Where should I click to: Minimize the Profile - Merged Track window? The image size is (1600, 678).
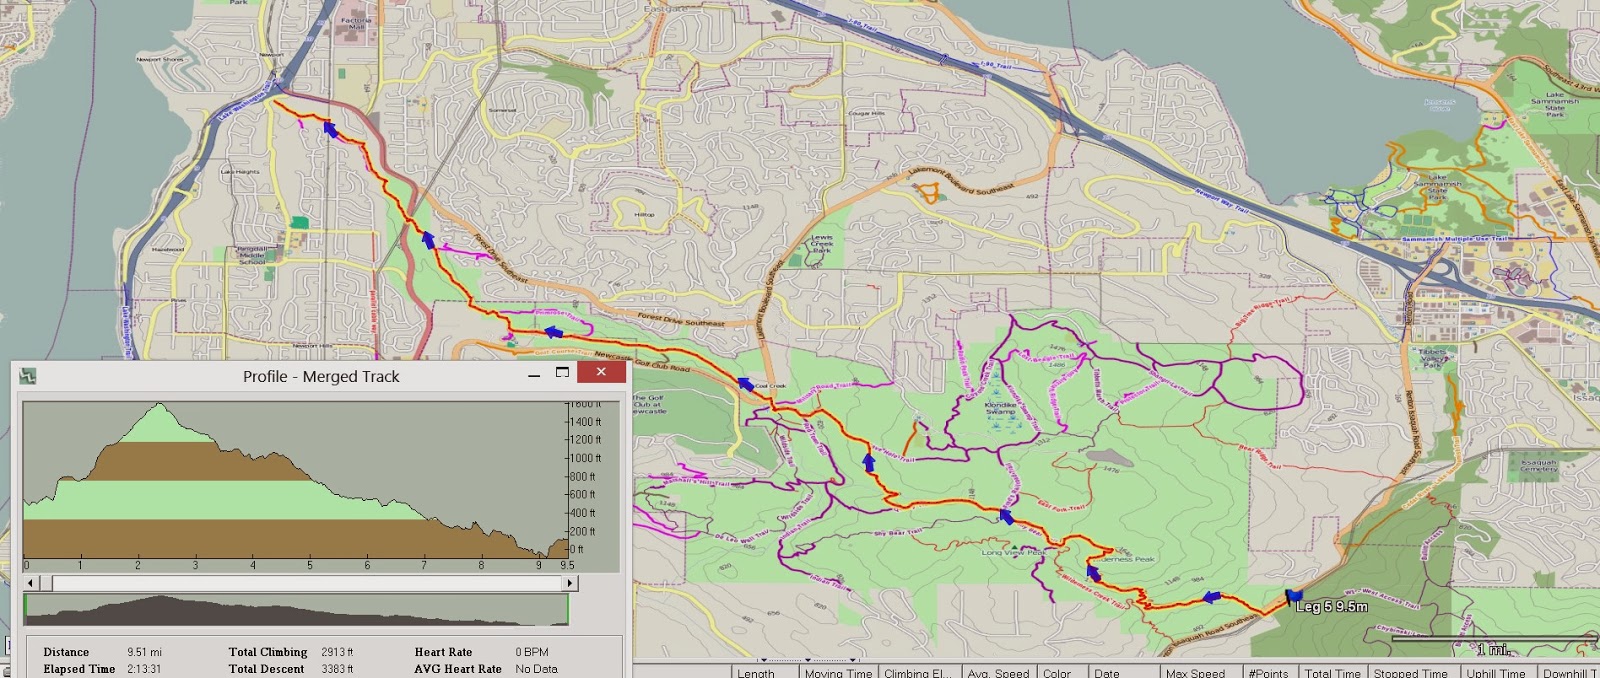click(534, 375)
